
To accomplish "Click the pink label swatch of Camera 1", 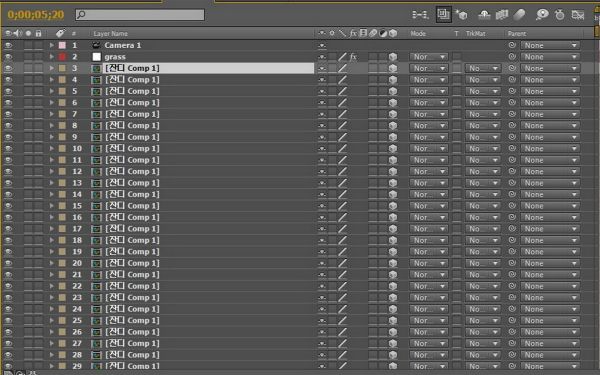I will 62,45.
